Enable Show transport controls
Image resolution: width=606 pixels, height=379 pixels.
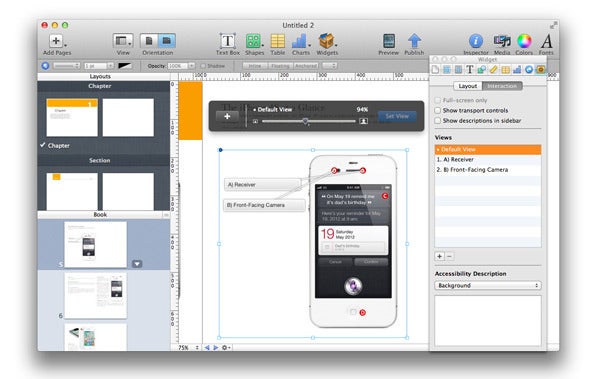[x=437, y=110]
